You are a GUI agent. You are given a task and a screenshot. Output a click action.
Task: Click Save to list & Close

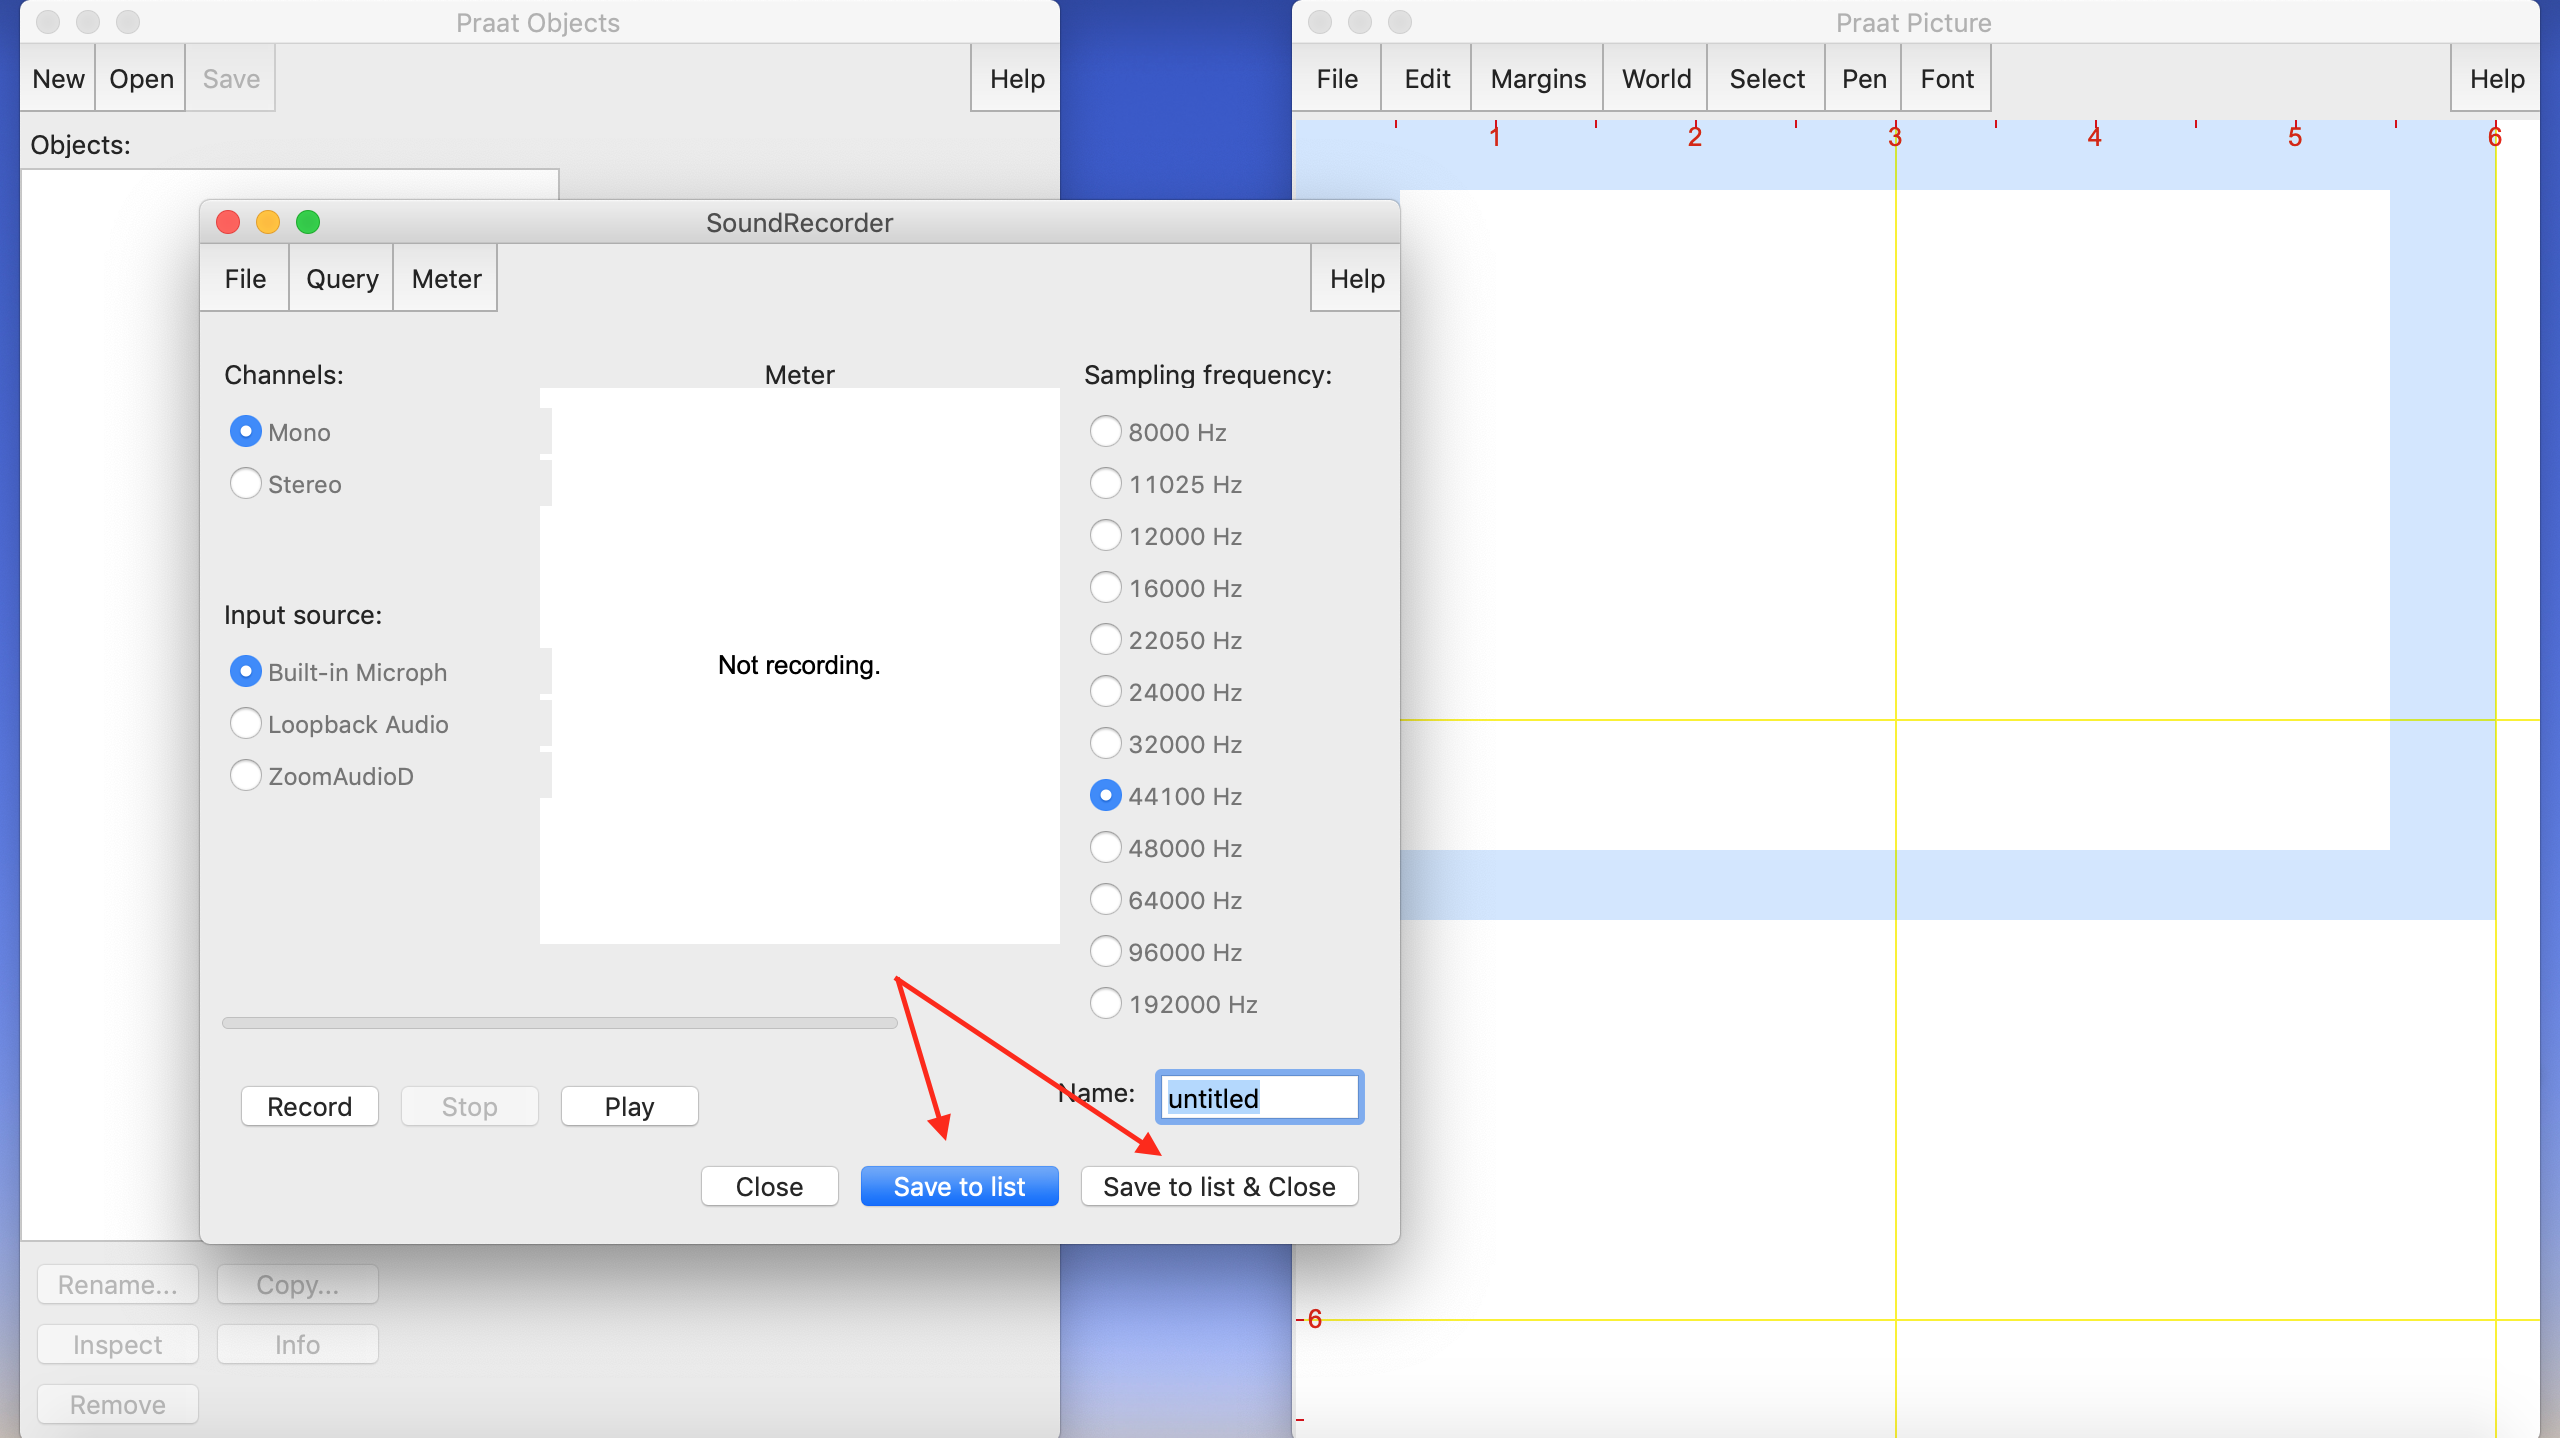coord(1219,1187)
